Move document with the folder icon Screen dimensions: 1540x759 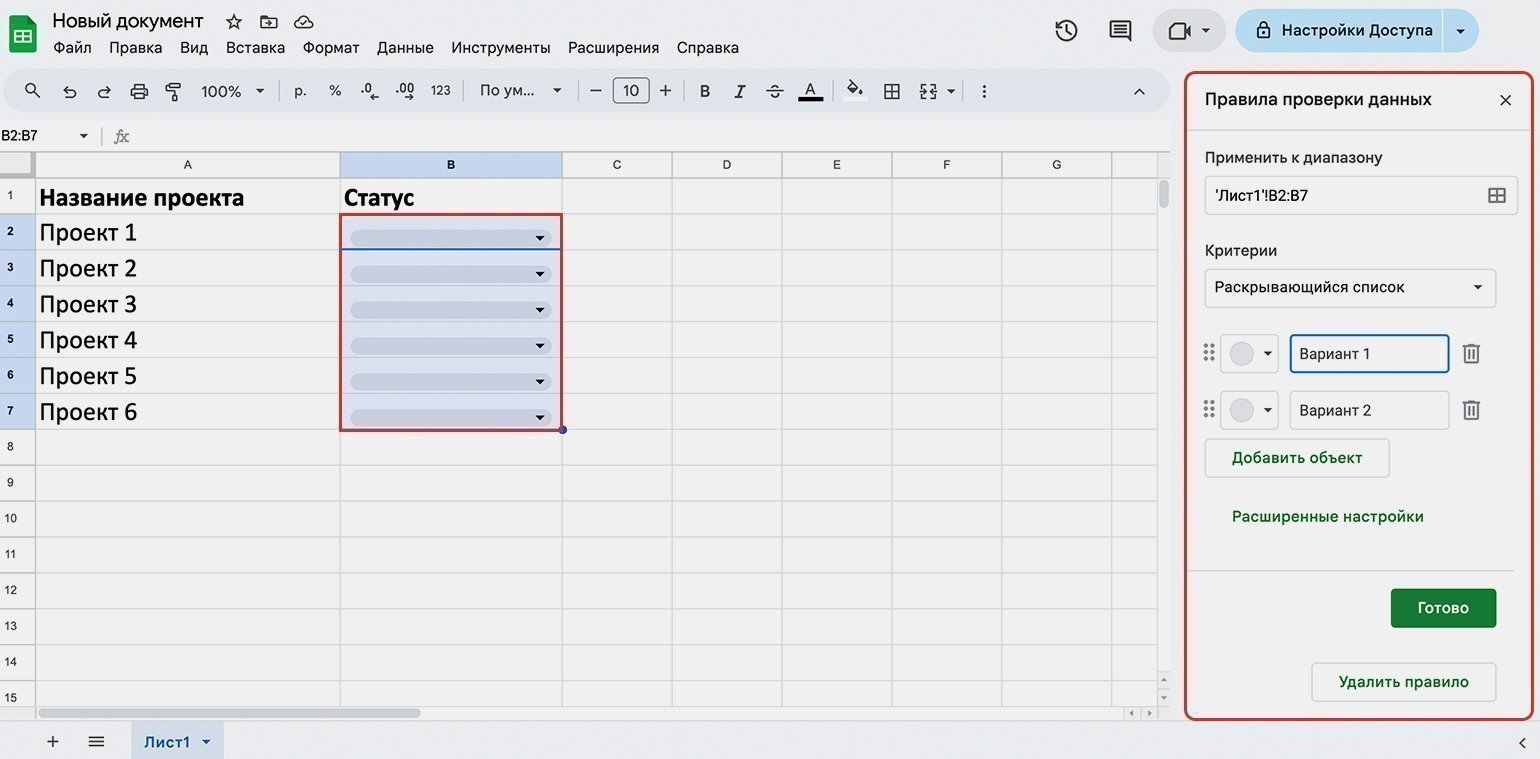[x=268, y=21]
